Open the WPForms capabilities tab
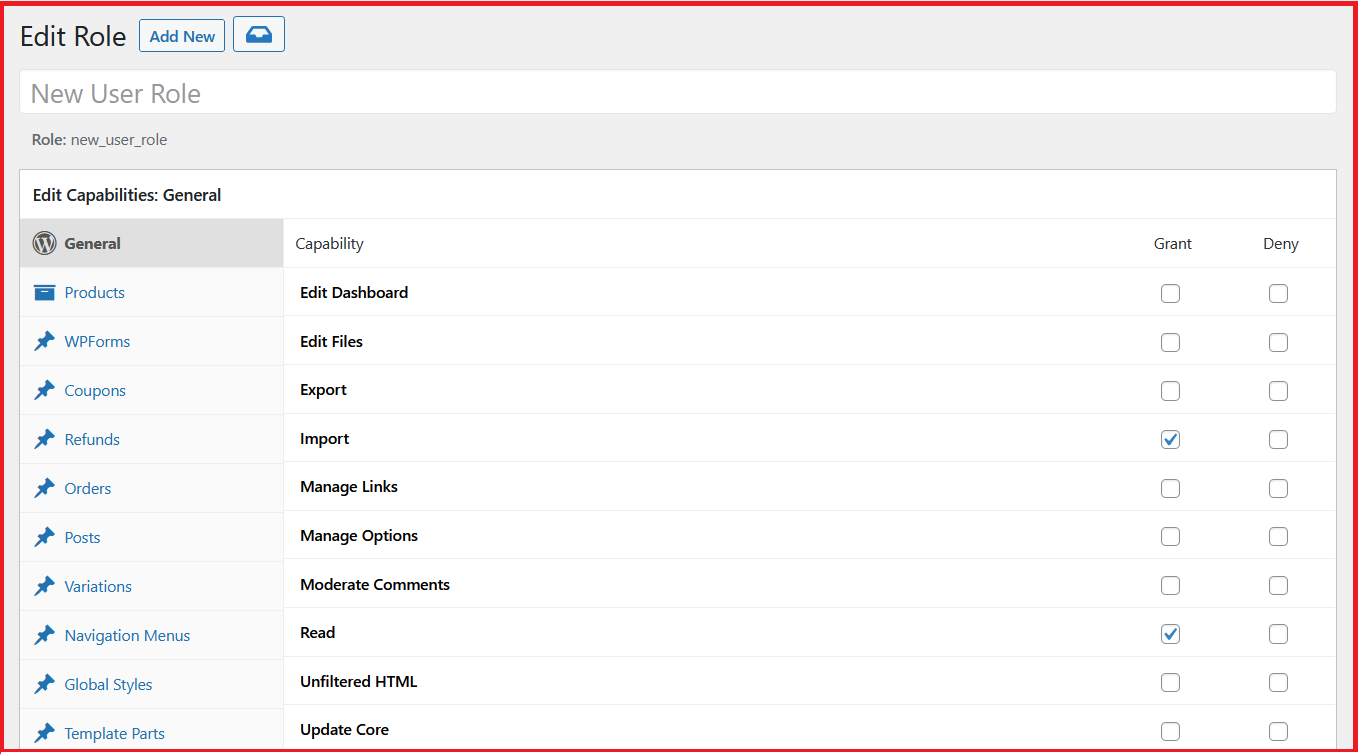The width and height of the screenshot is (1358, 755). click(x=152, y=341)
